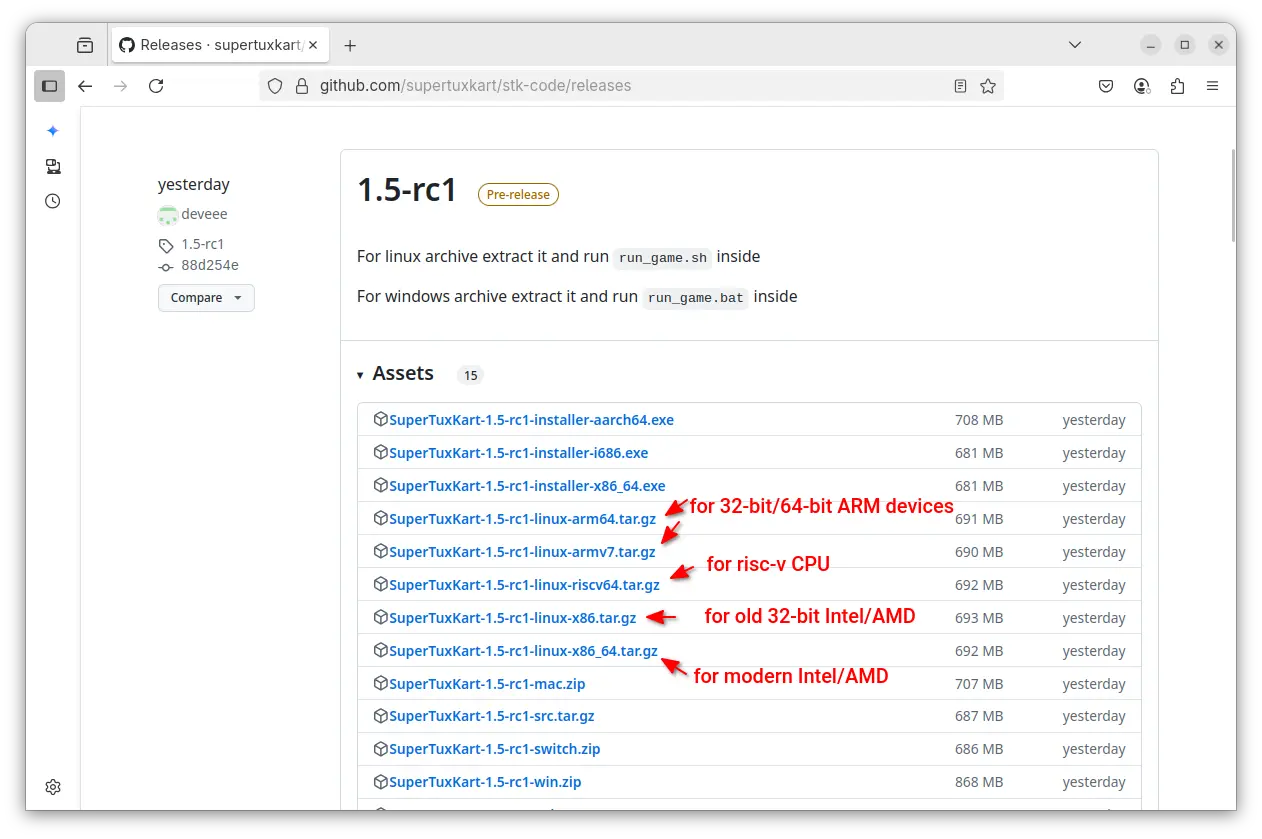Open history clock sidebar icon

tap(53, 201)
